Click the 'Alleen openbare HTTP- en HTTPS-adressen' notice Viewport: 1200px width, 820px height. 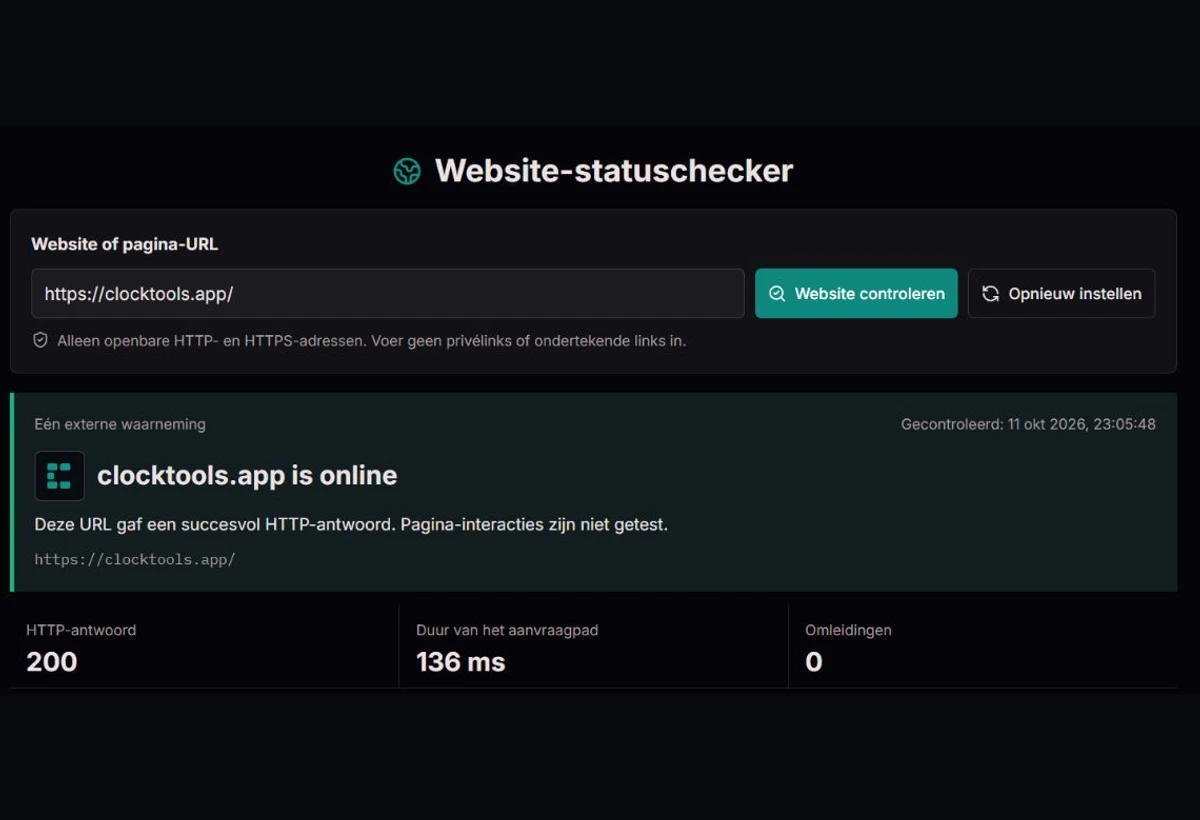point(372,340)
